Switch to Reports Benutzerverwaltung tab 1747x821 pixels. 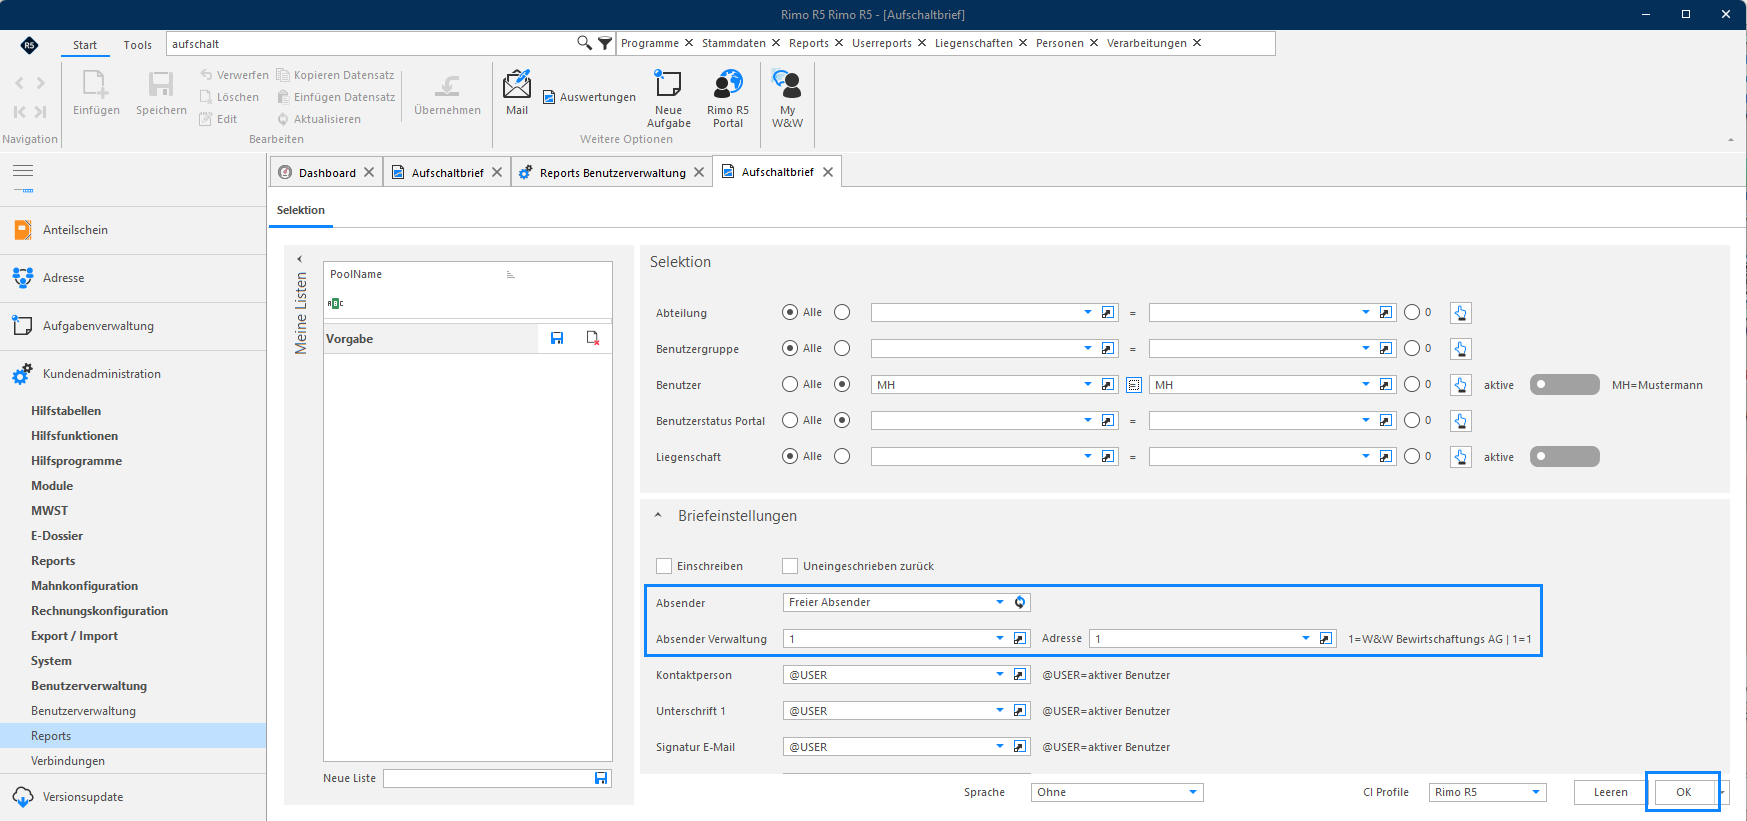coord(612,172)
